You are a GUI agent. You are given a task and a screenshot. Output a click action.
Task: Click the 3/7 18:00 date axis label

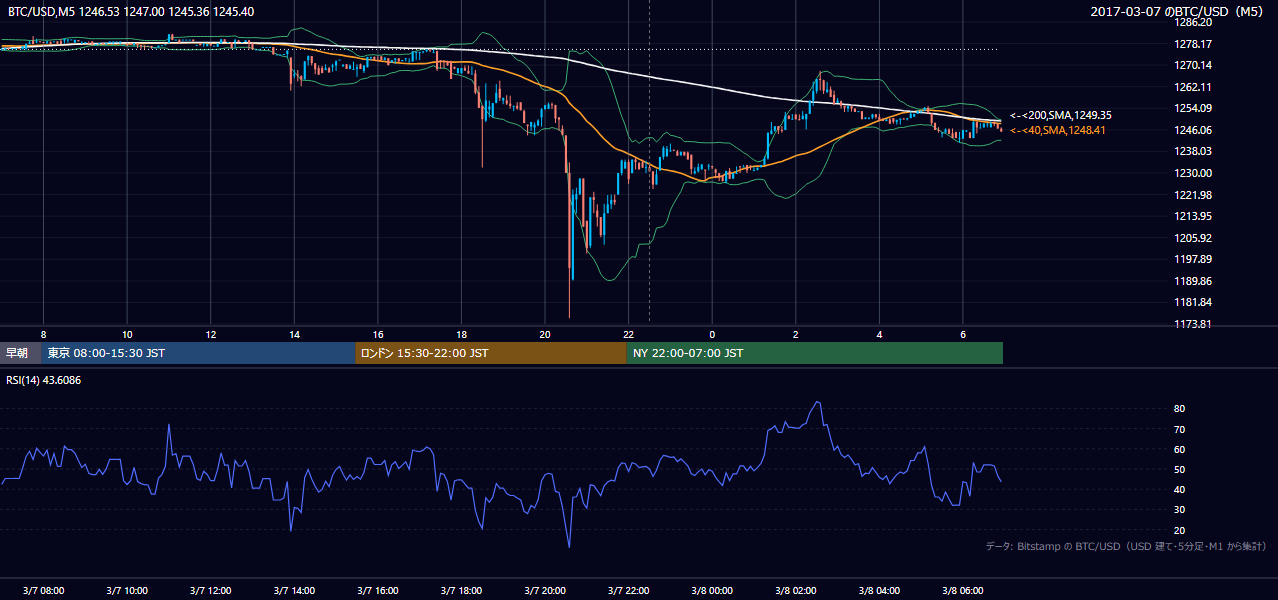(x=461, y=591)
